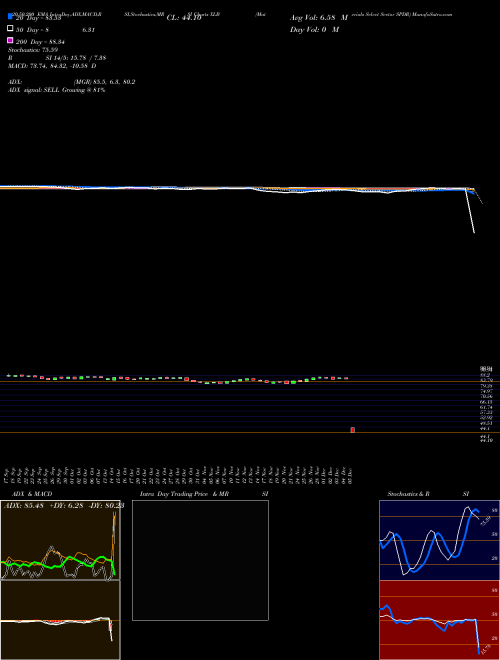Screen dimensions: 500x660
Task: Click the white price line's sharp drop
Action: [470, 211]
